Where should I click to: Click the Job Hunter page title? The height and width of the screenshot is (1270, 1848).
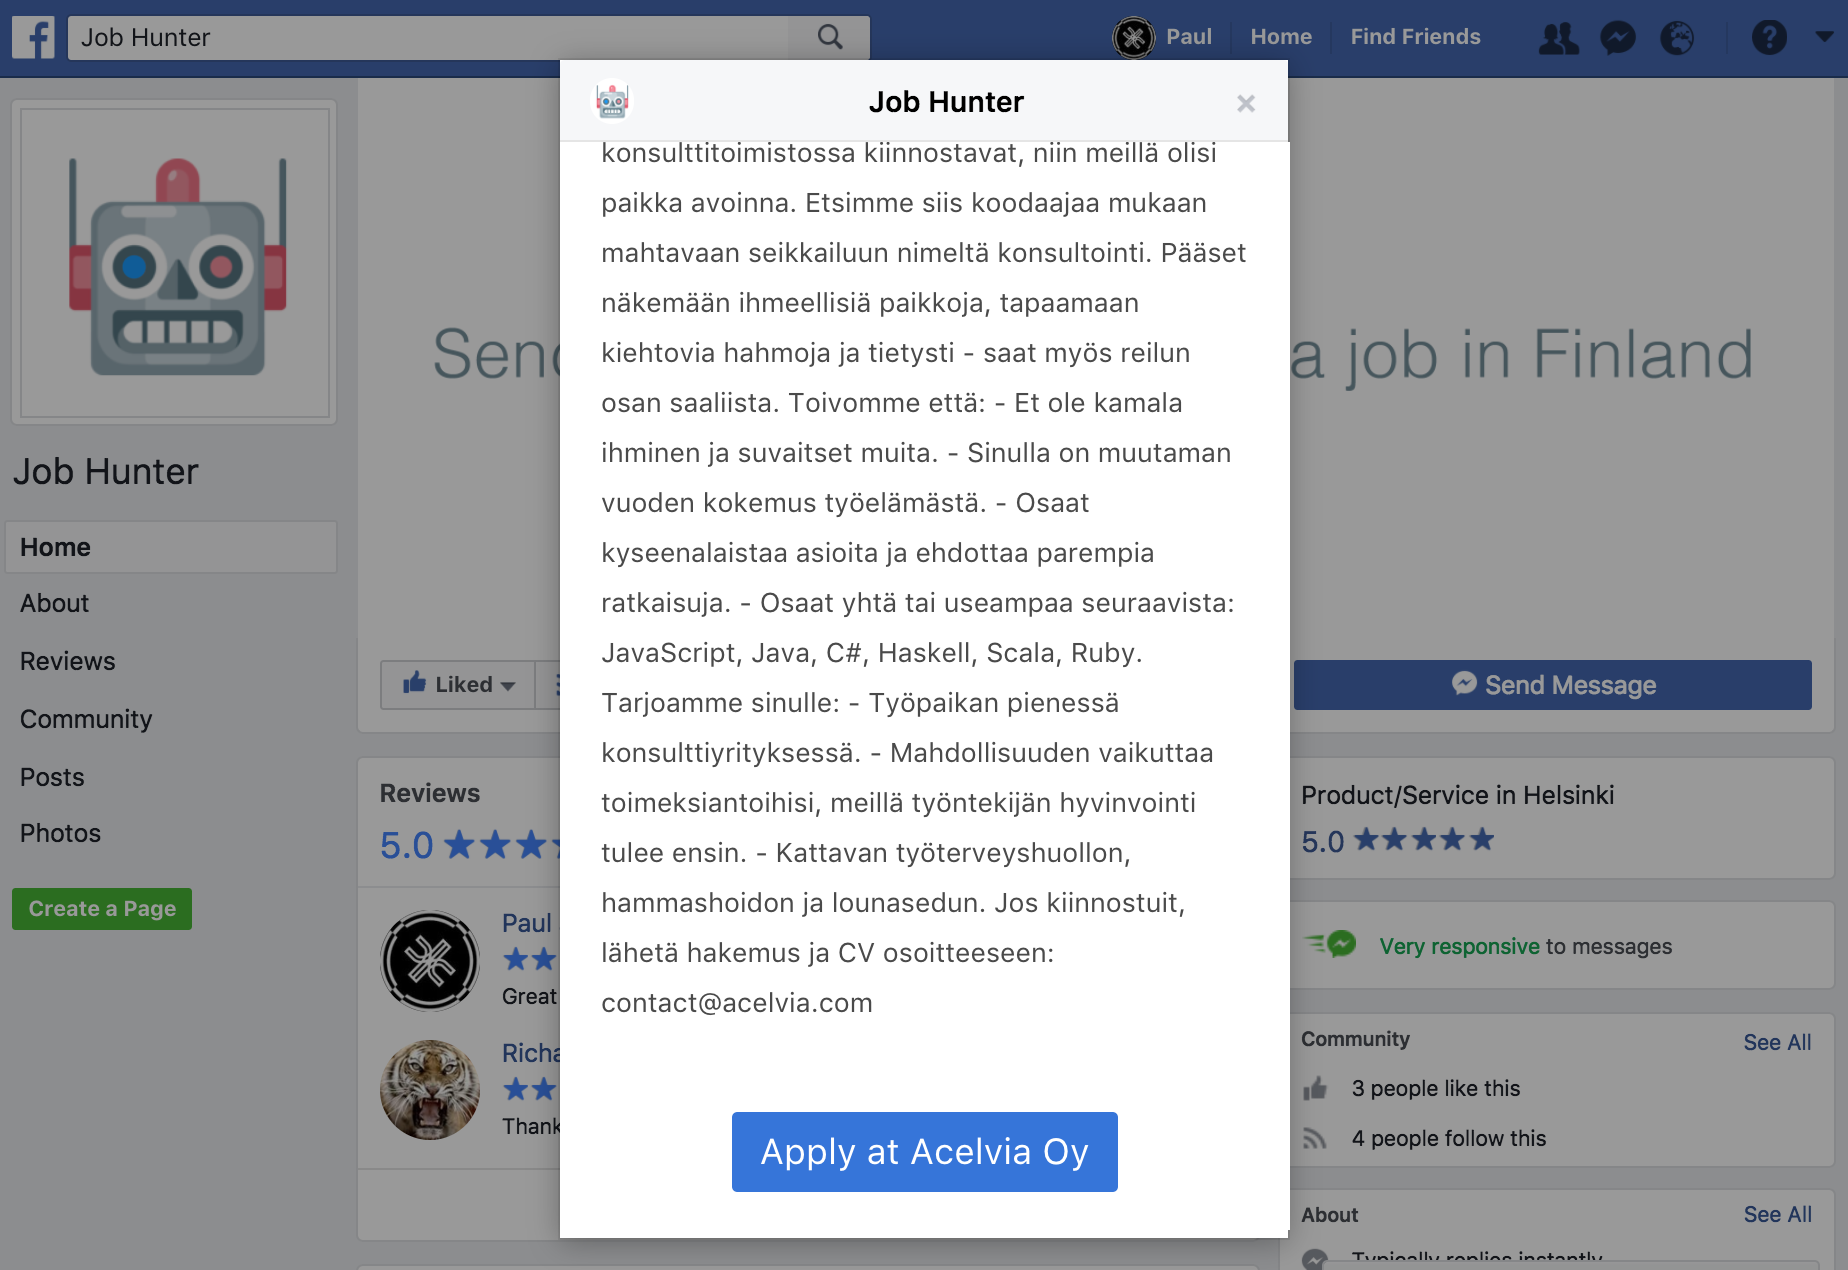(106, 472)
